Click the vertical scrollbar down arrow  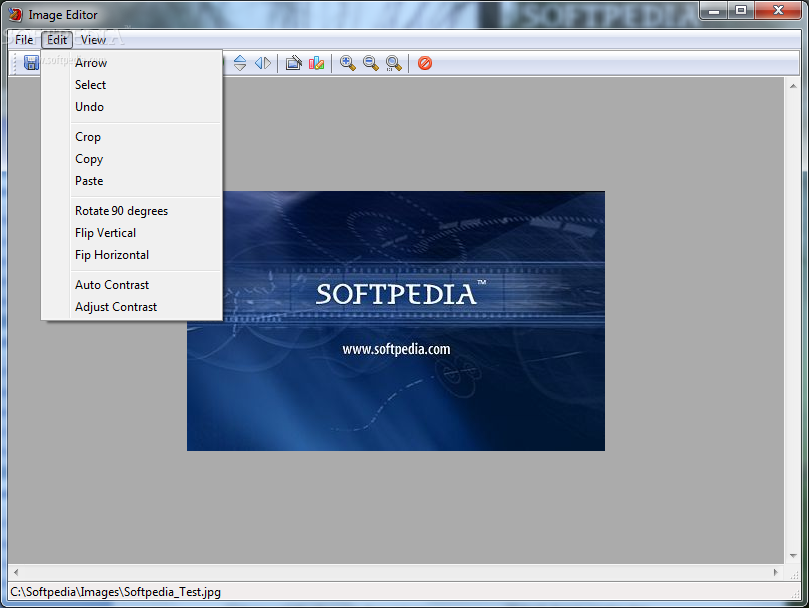coord(793,556)
